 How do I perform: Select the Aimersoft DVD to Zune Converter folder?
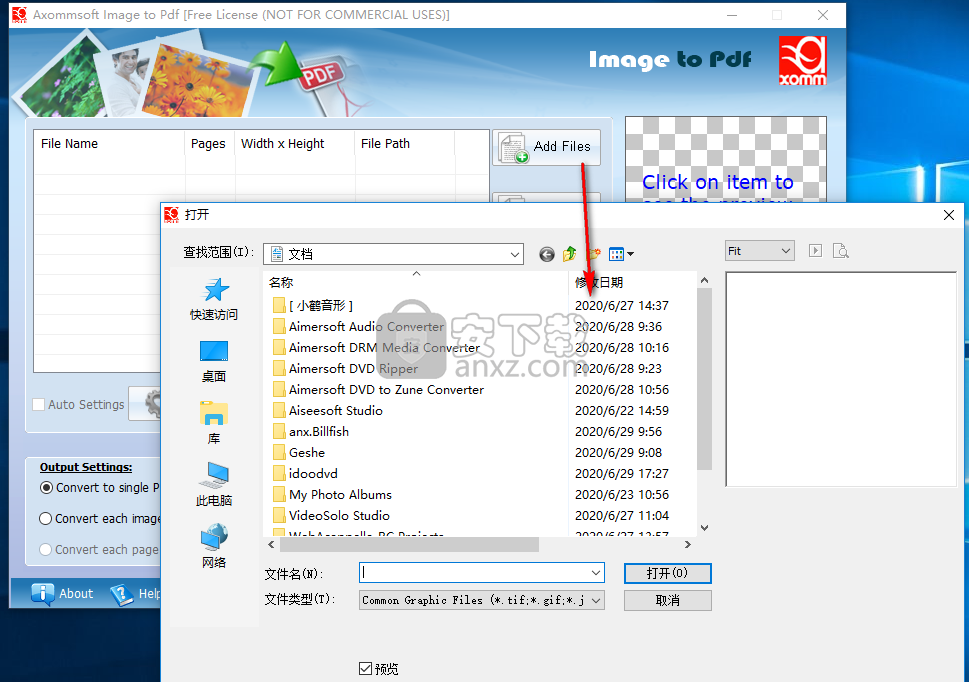tap(379, 389)
